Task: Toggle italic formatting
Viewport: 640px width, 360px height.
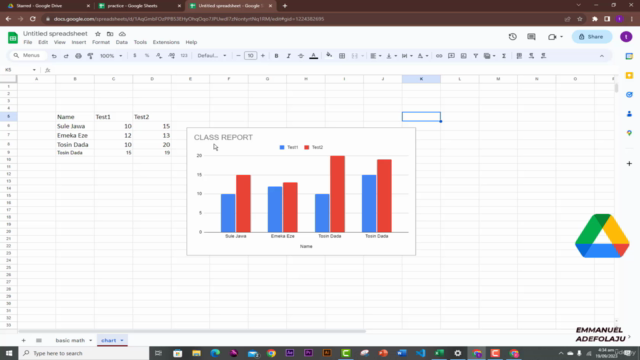Action: click(x=289, y=56)
